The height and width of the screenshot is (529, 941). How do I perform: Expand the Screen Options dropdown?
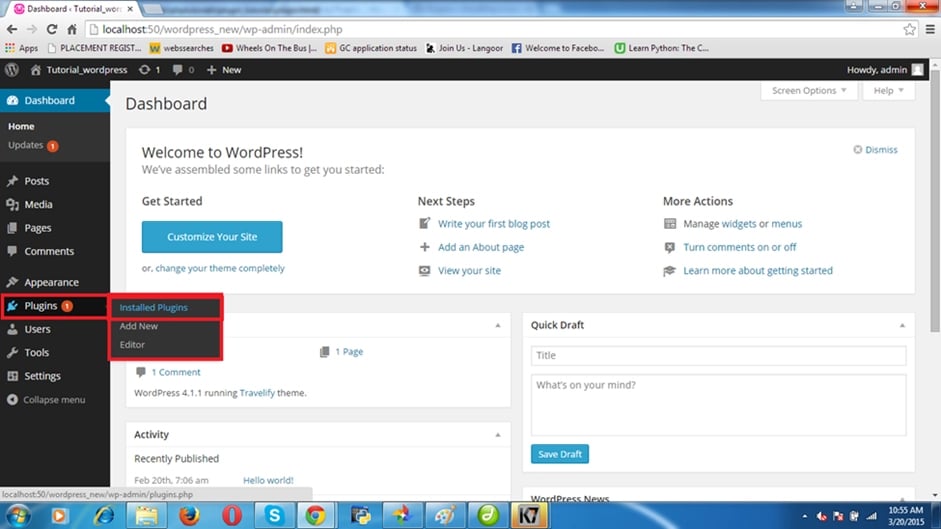pyautogui.click(x=809, y=90)
